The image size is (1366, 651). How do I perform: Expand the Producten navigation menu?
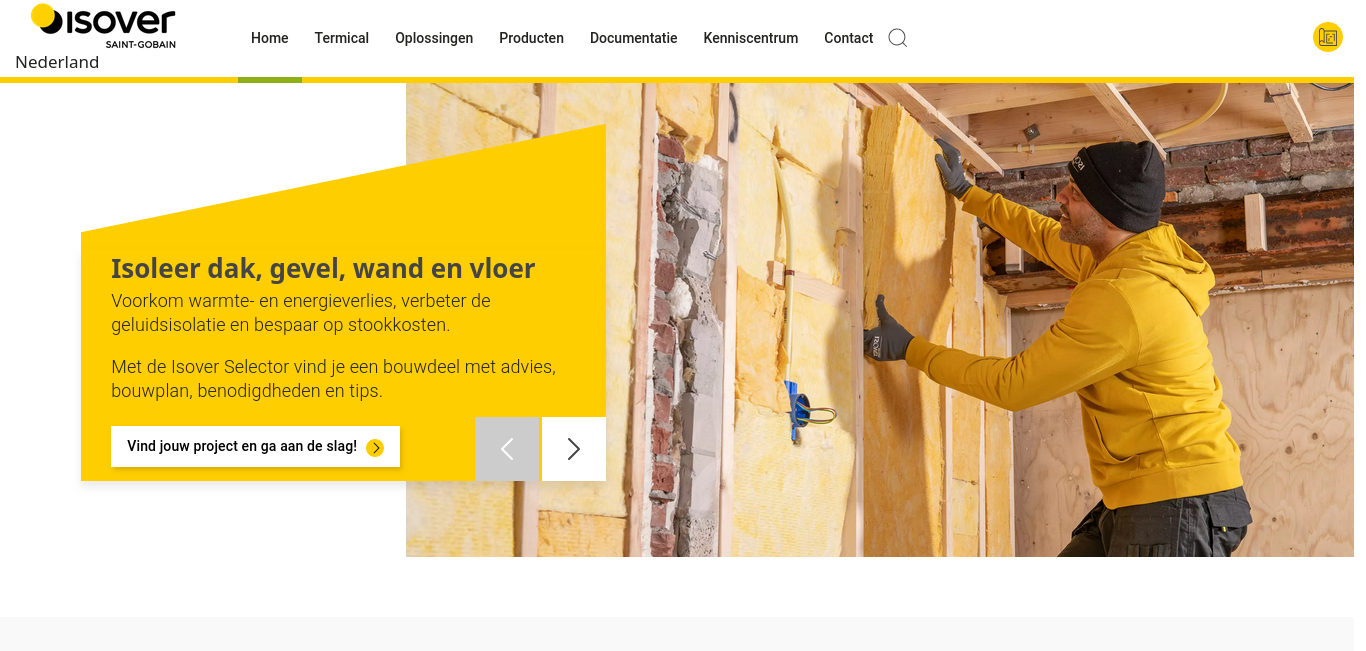coord(532,38)
